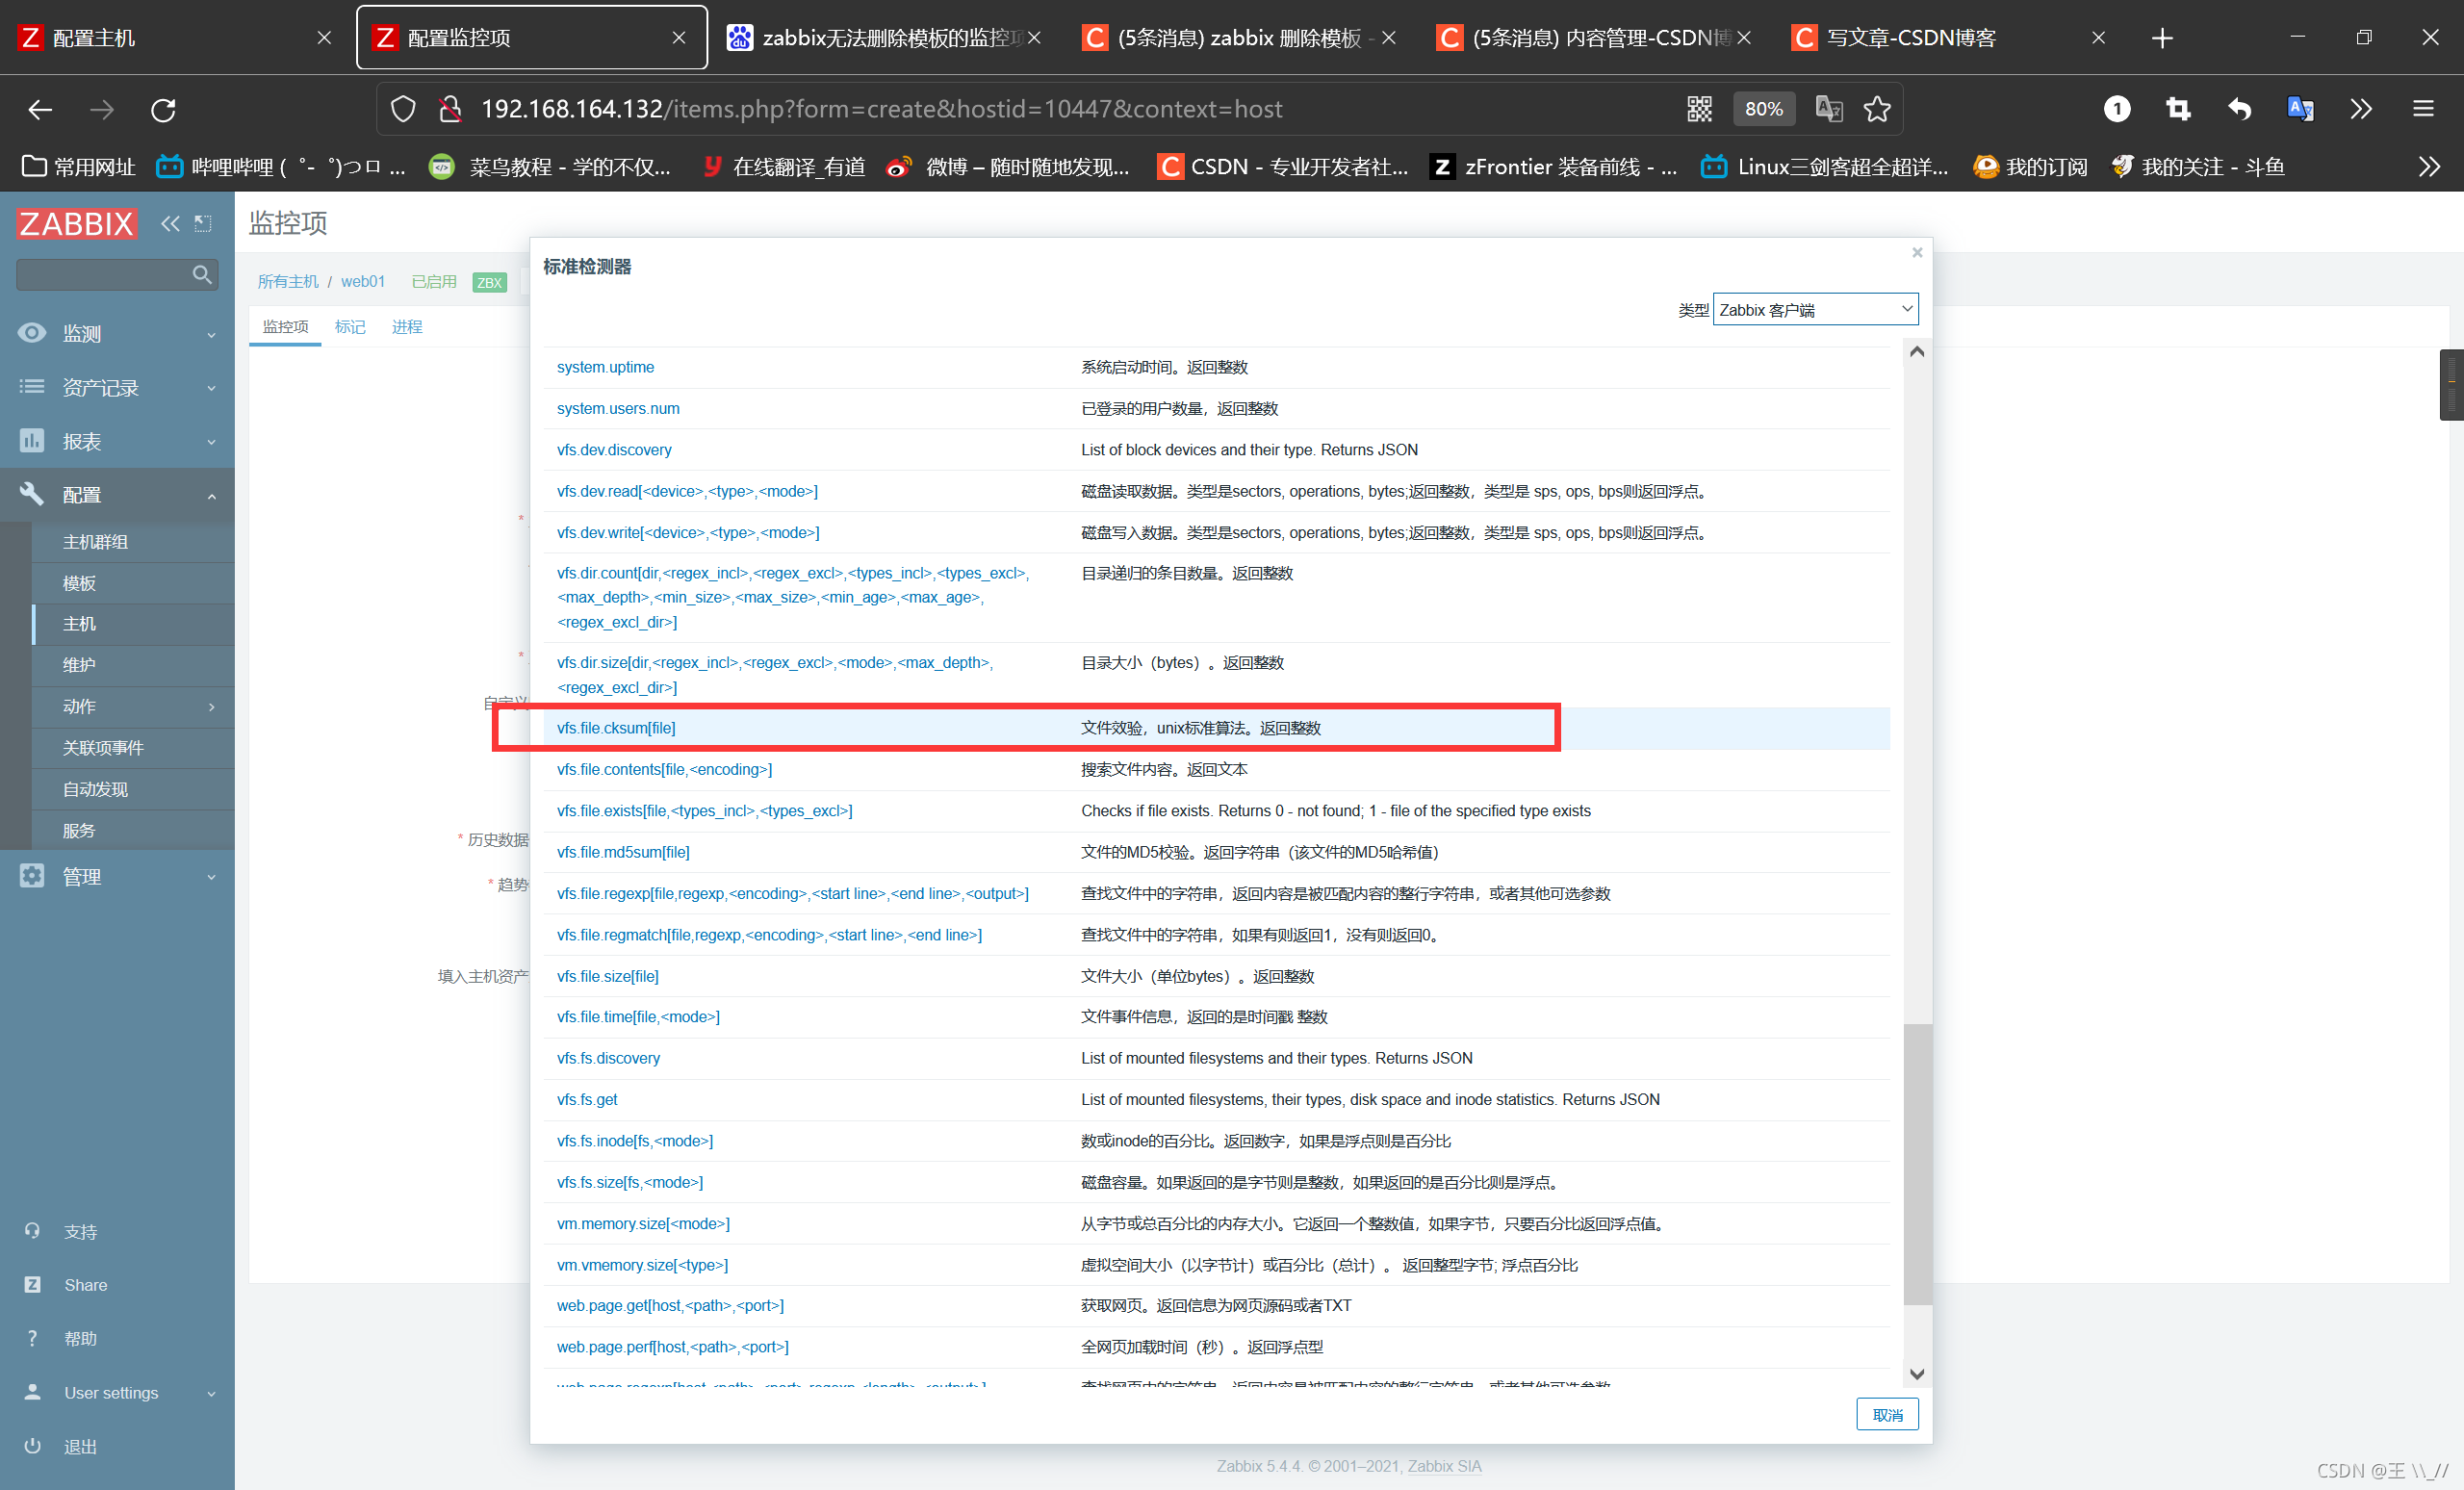Toggle sidebar kiosk mode icon next to logo
Viewport: 2464px width, 1490px height.
coord(203,223)
